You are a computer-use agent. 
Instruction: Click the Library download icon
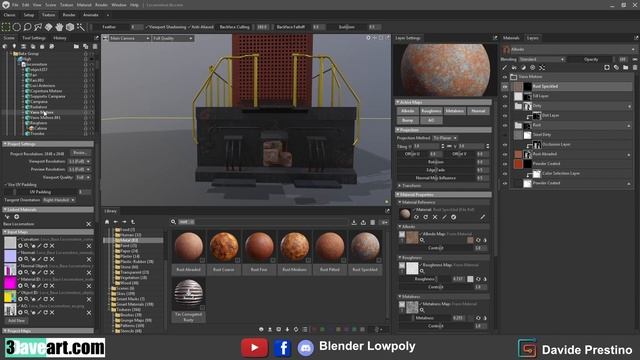354,222
